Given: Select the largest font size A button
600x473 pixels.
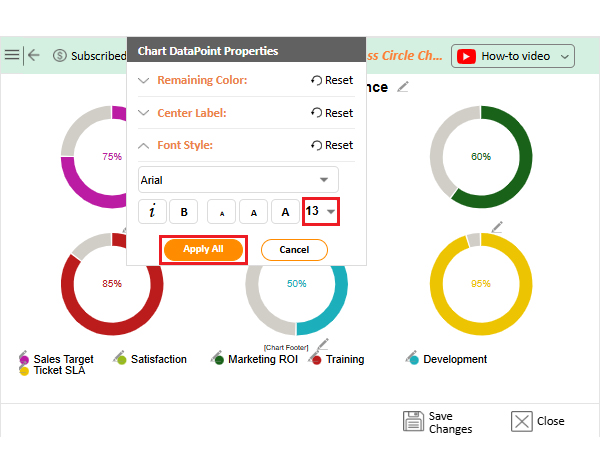Looking at the screenshot, I should coord(285,211).
